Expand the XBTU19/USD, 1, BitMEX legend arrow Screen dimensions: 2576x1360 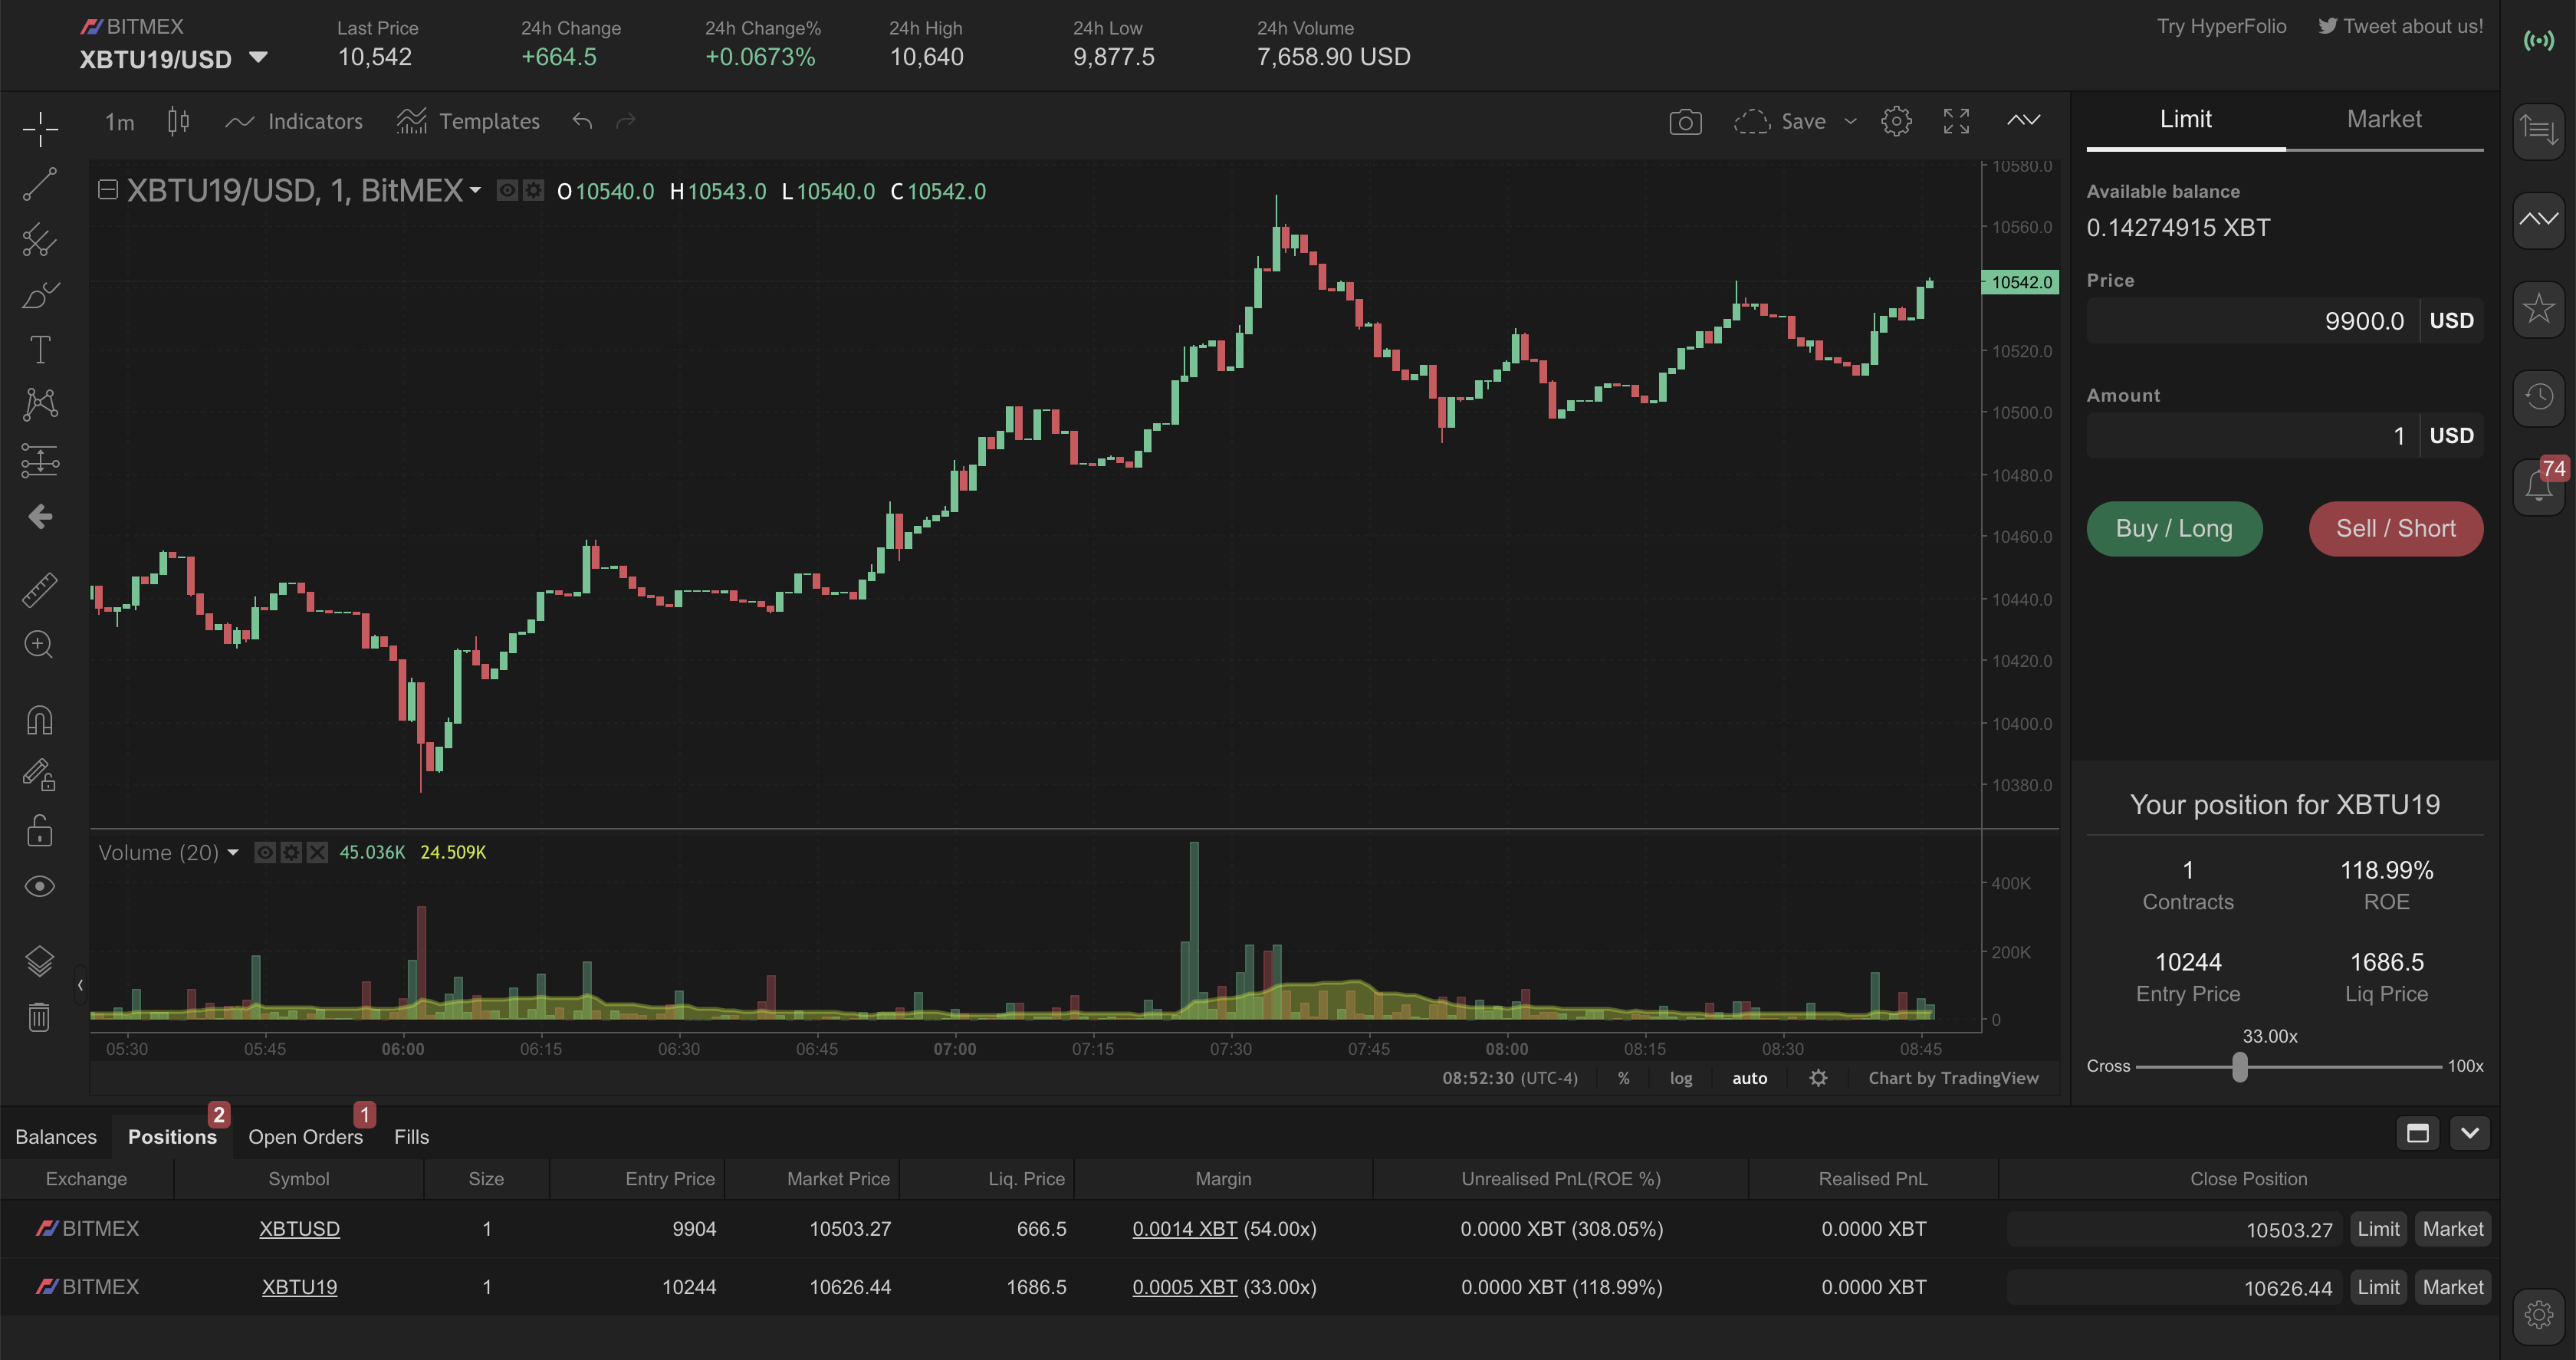tap(476, 190)
